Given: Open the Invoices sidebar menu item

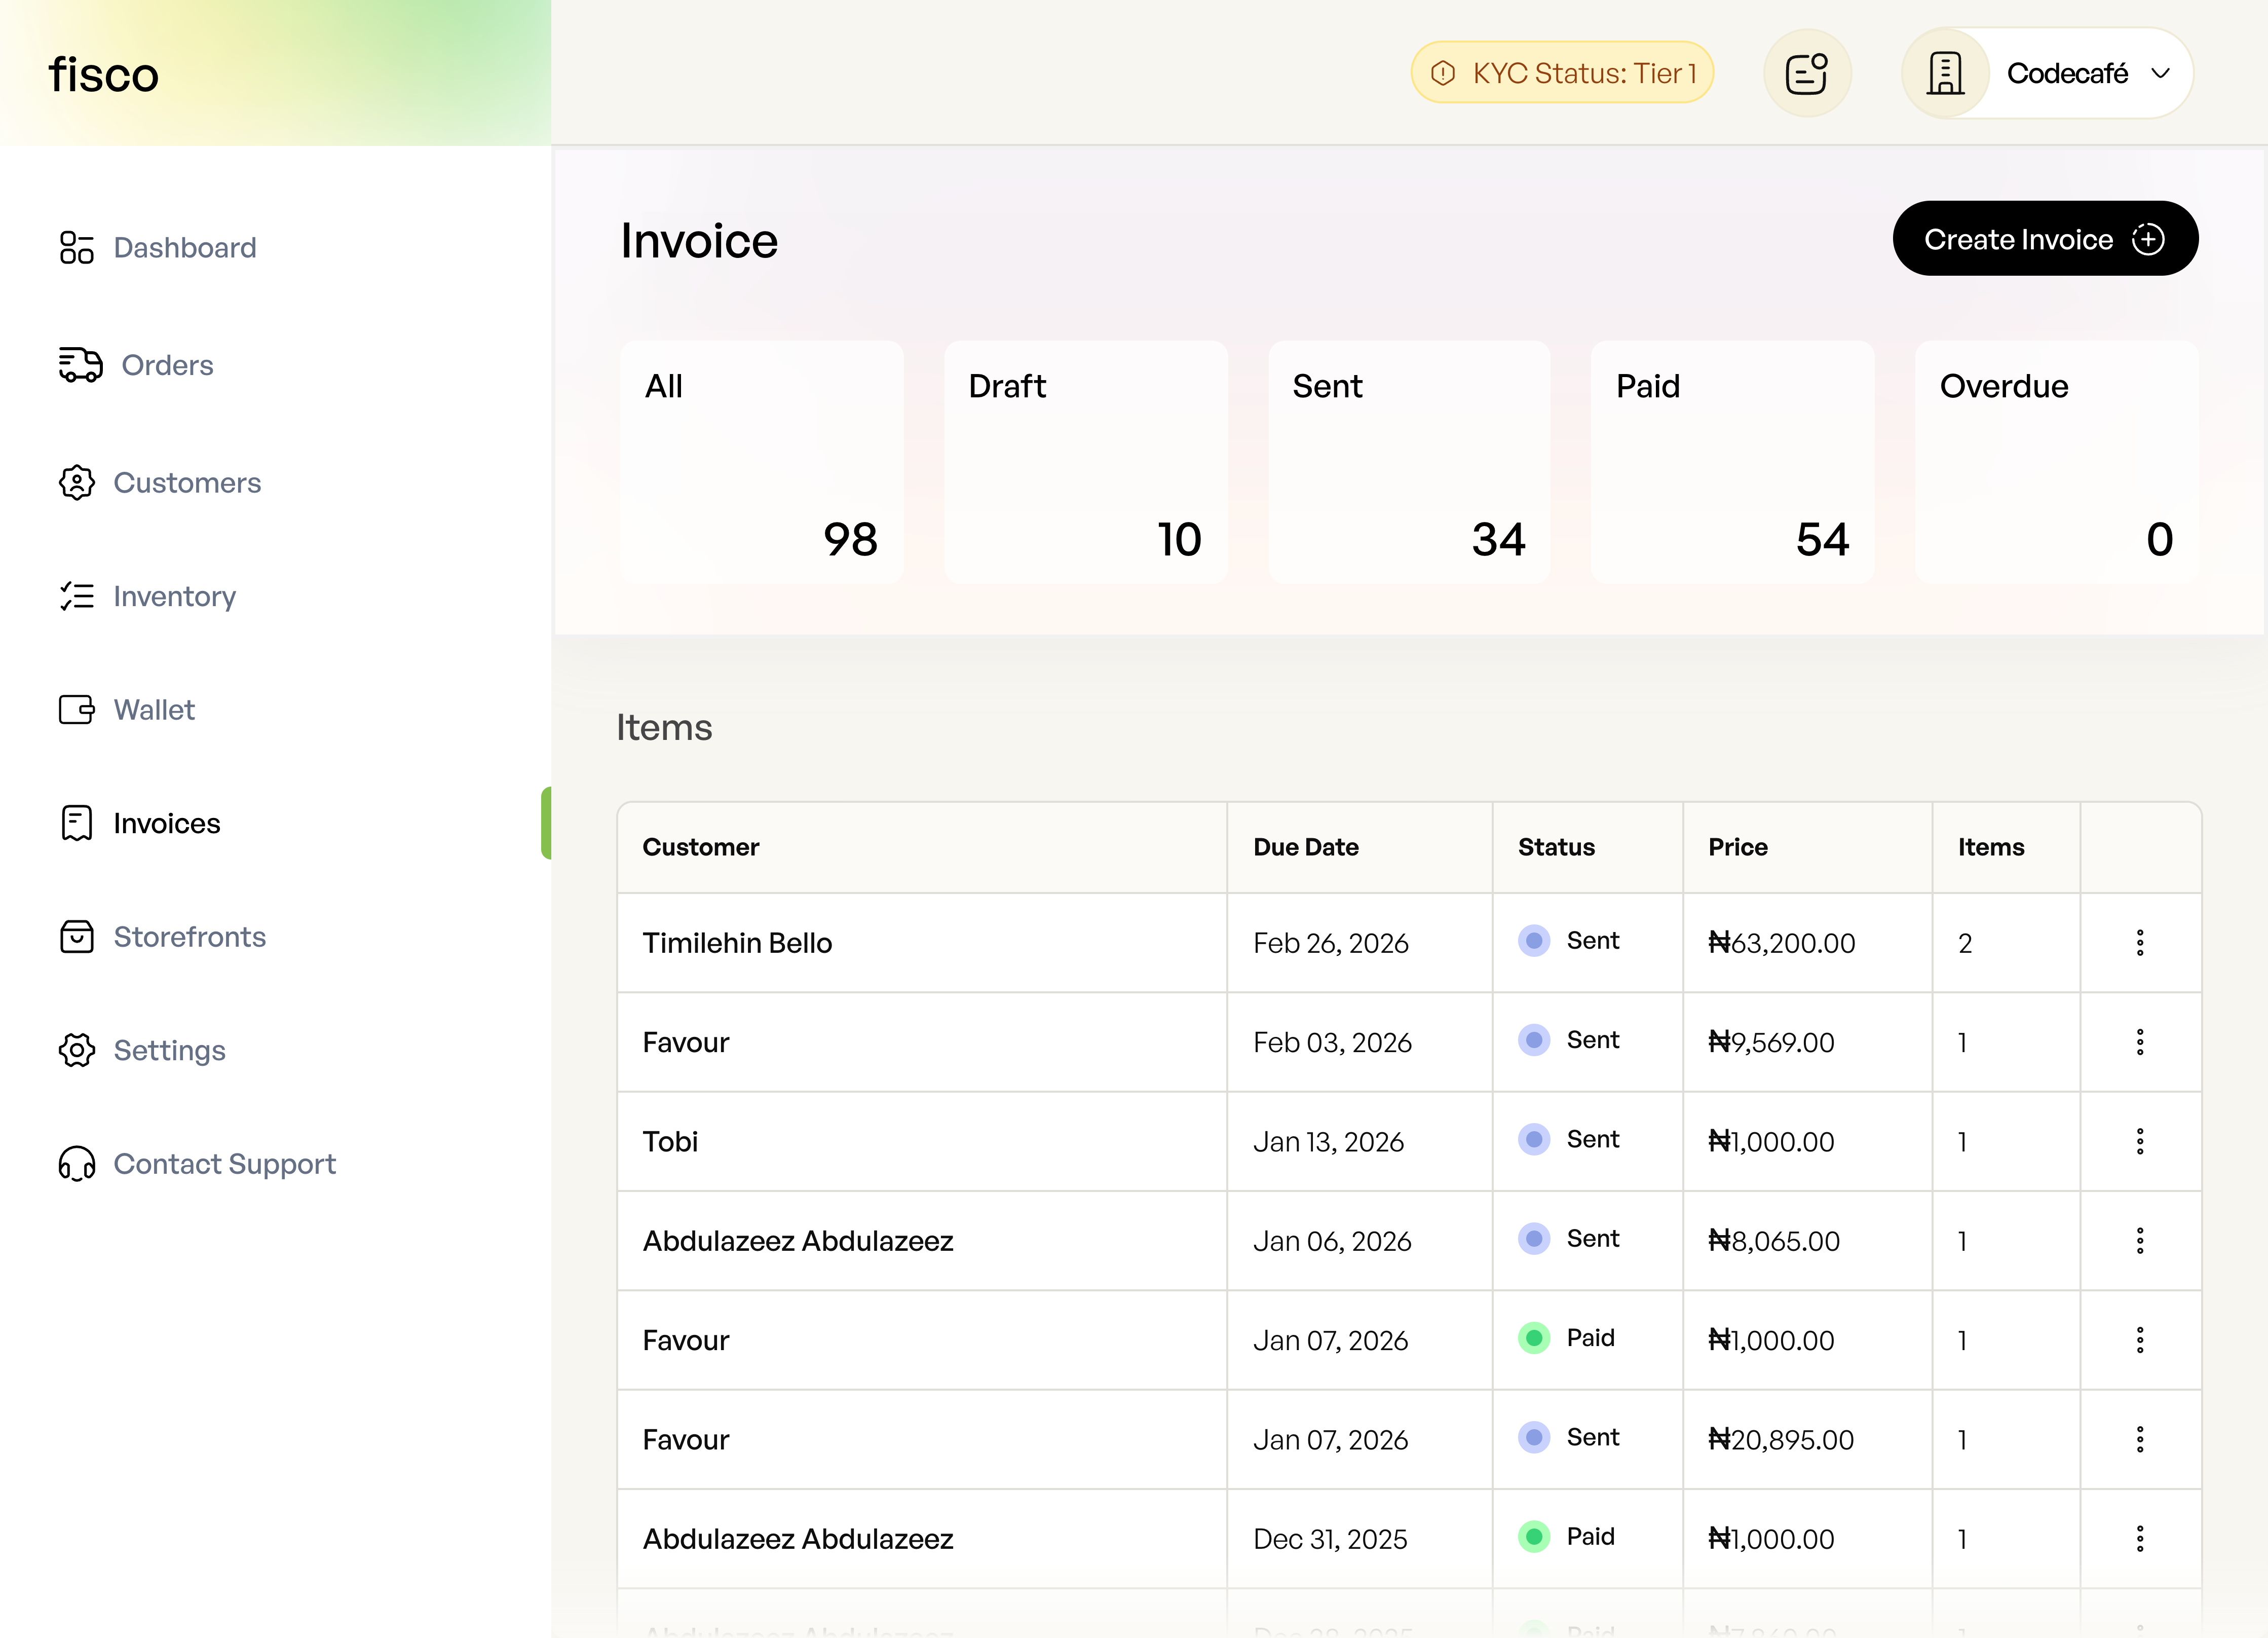Looking at the screenshot, I should (166, 823).
